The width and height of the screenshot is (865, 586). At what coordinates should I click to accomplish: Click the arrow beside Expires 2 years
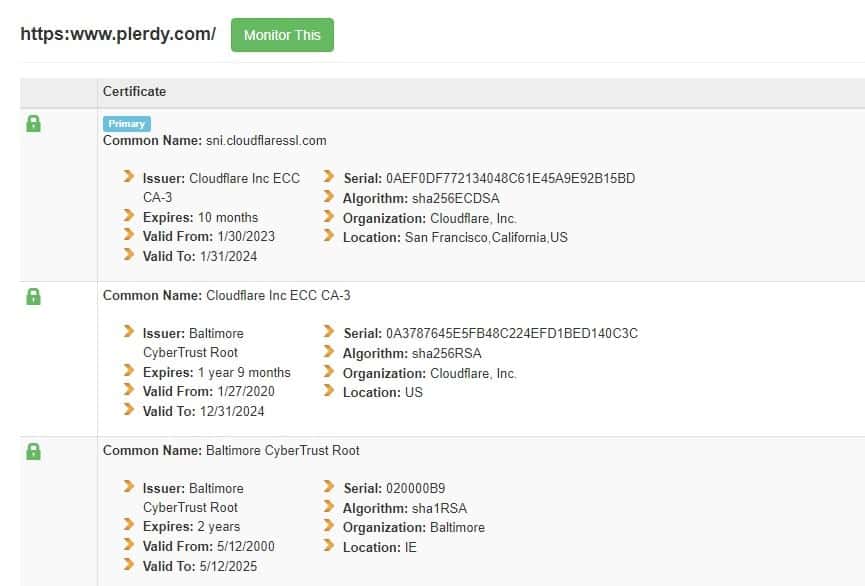(129, 524)
